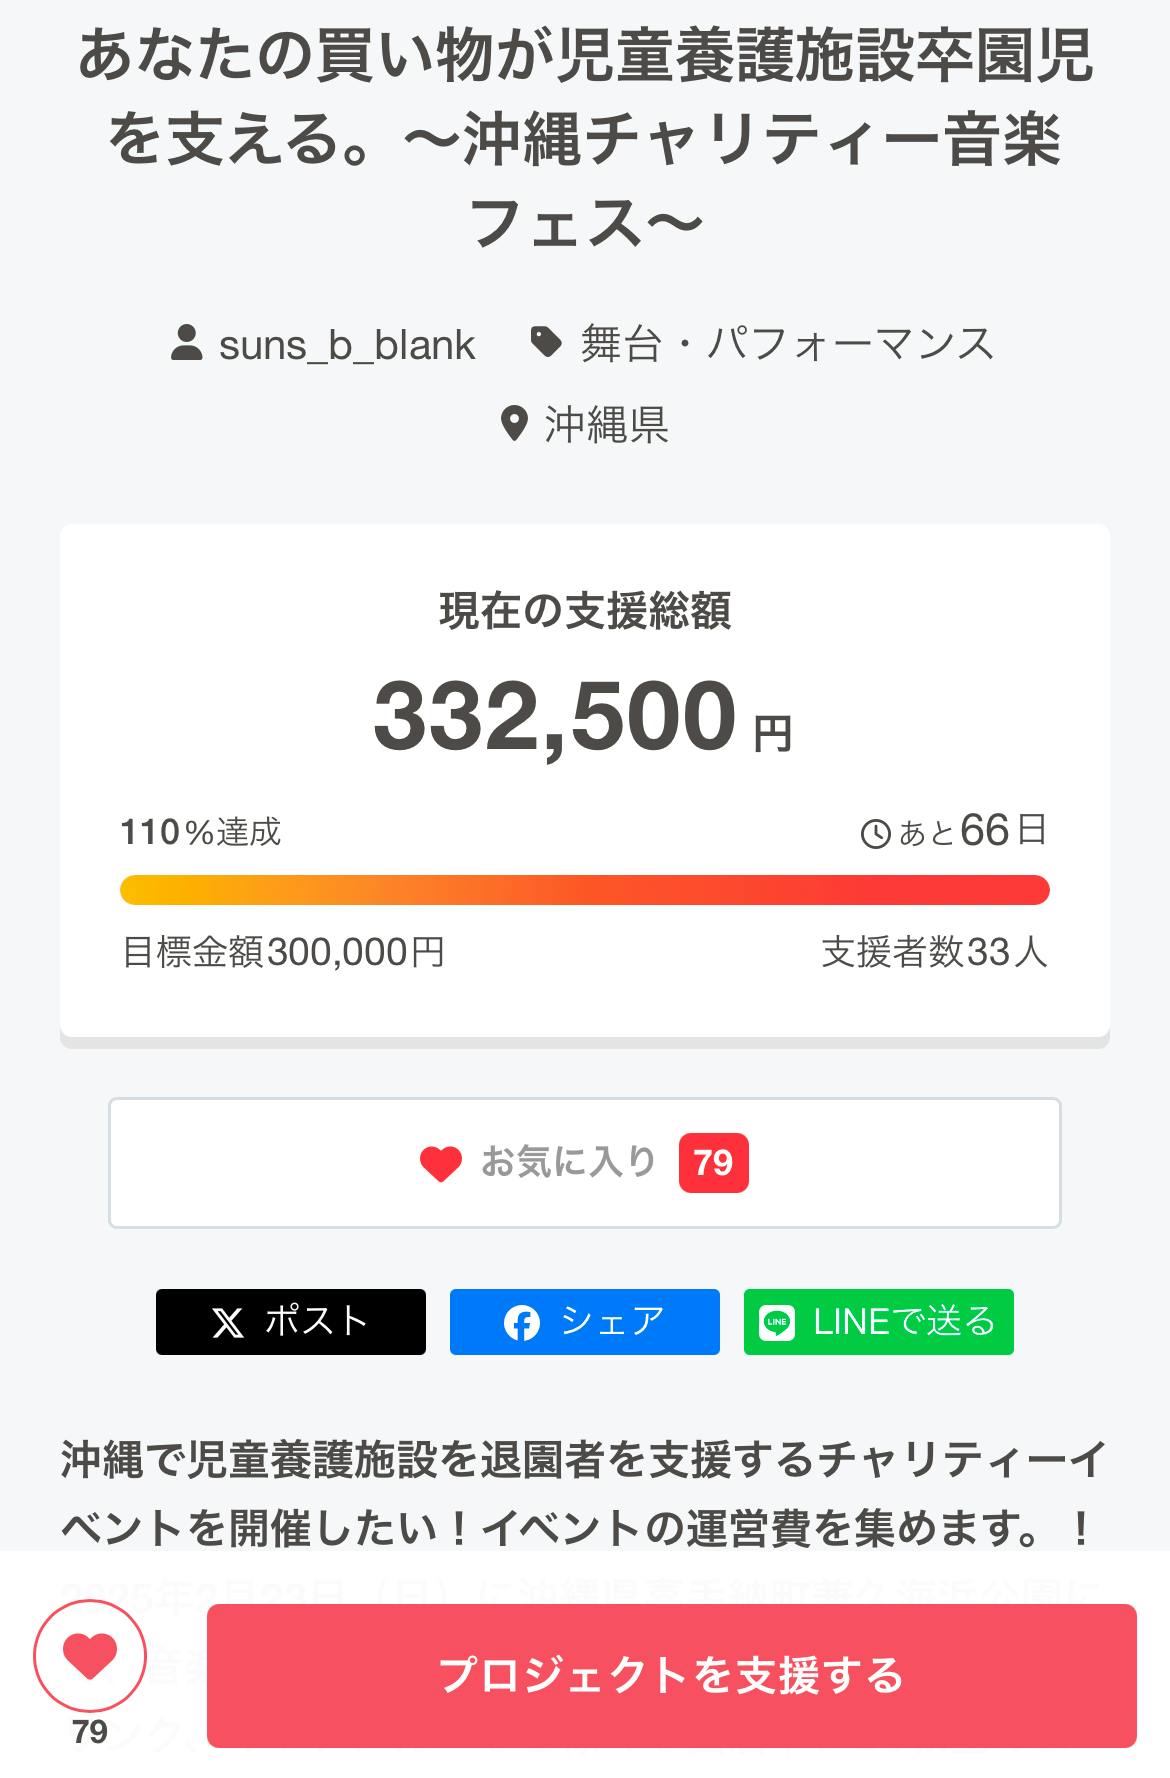
Task: Share on Facebook with シェア button
Action: pos(584,1322)
